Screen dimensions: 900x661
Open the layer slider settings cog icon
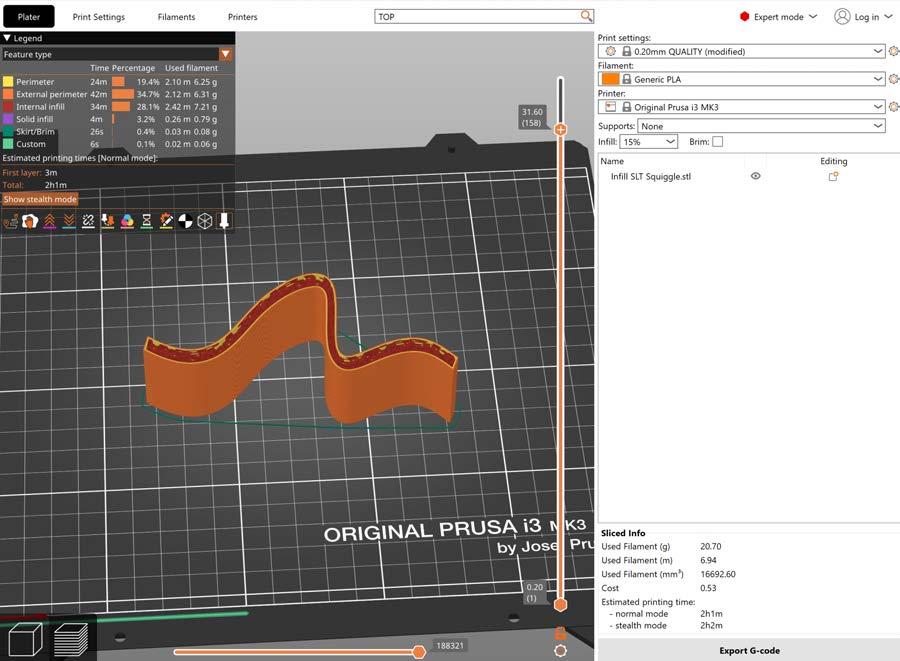click(x=560, y=650)
